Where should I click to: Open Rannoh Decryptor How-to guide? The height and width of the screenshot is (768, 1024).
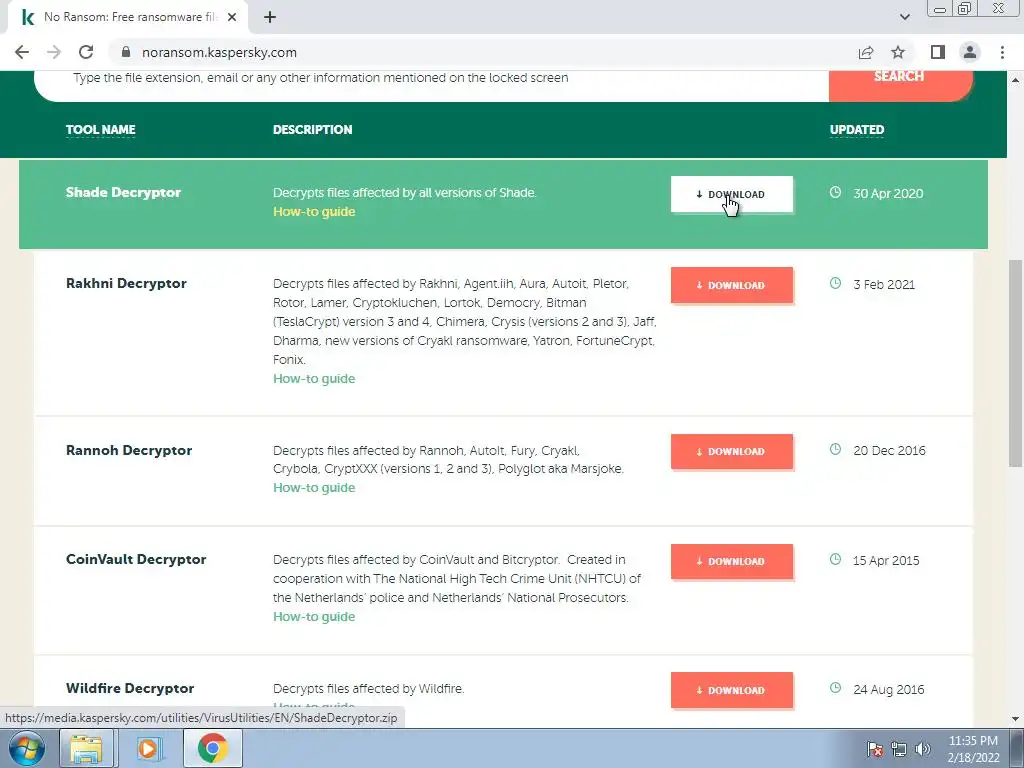[314, 488]
